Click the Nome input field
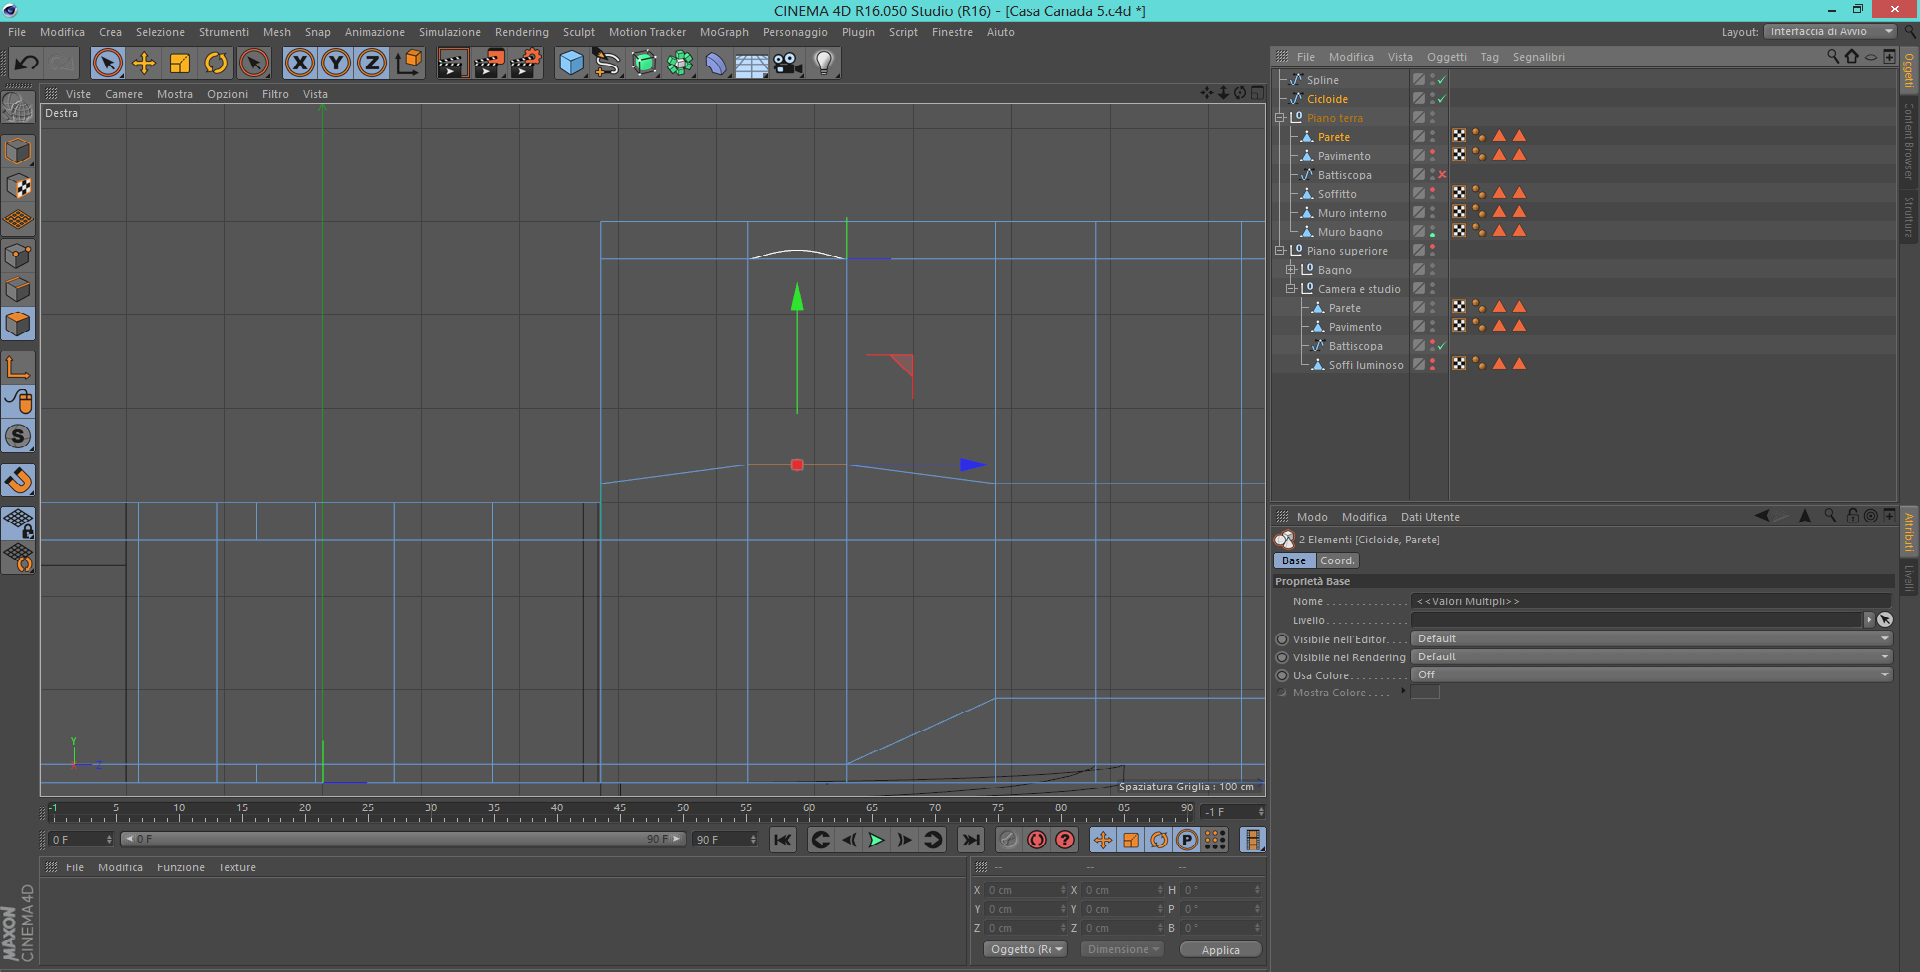 [1652, 601]
